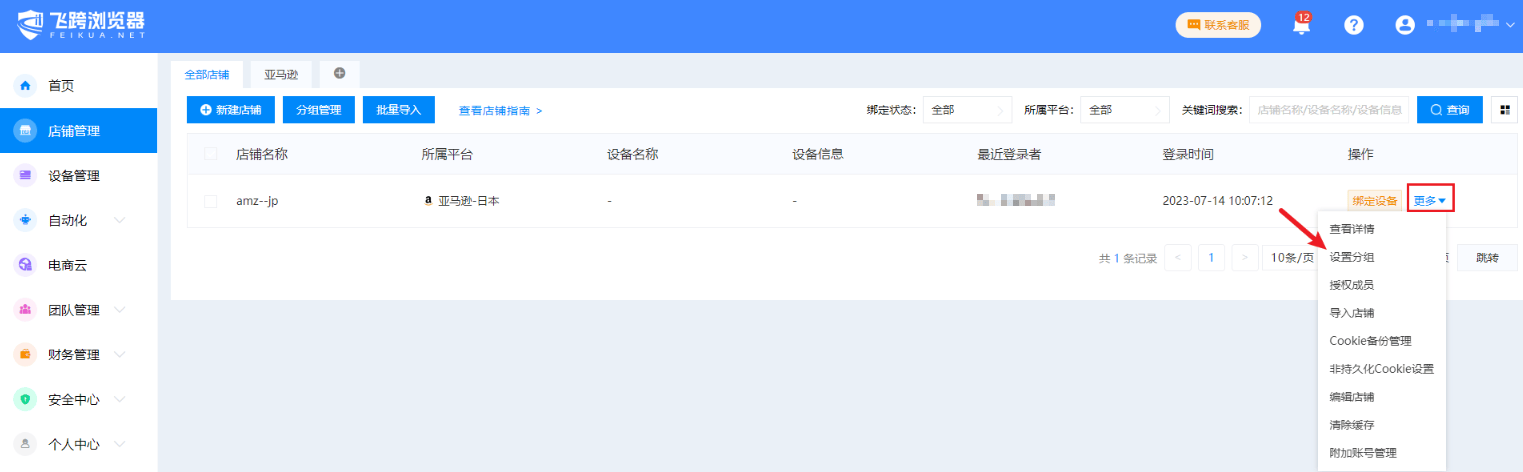
Task: Add a new tab with plus icon
Action: tap(339, 73)
